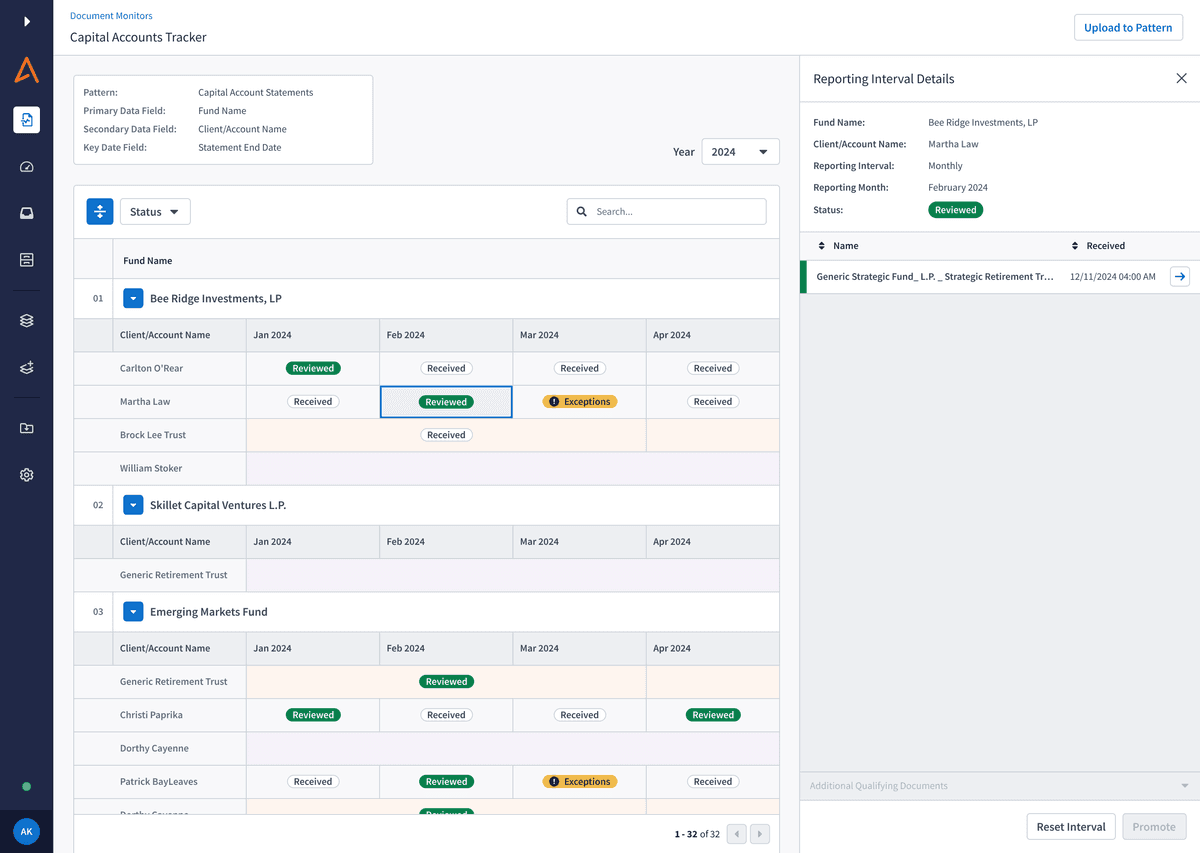Open the inbox tray icon in sidebar
The height and width of the screenshot is (853, 1200).
click(x=27, y=213)
